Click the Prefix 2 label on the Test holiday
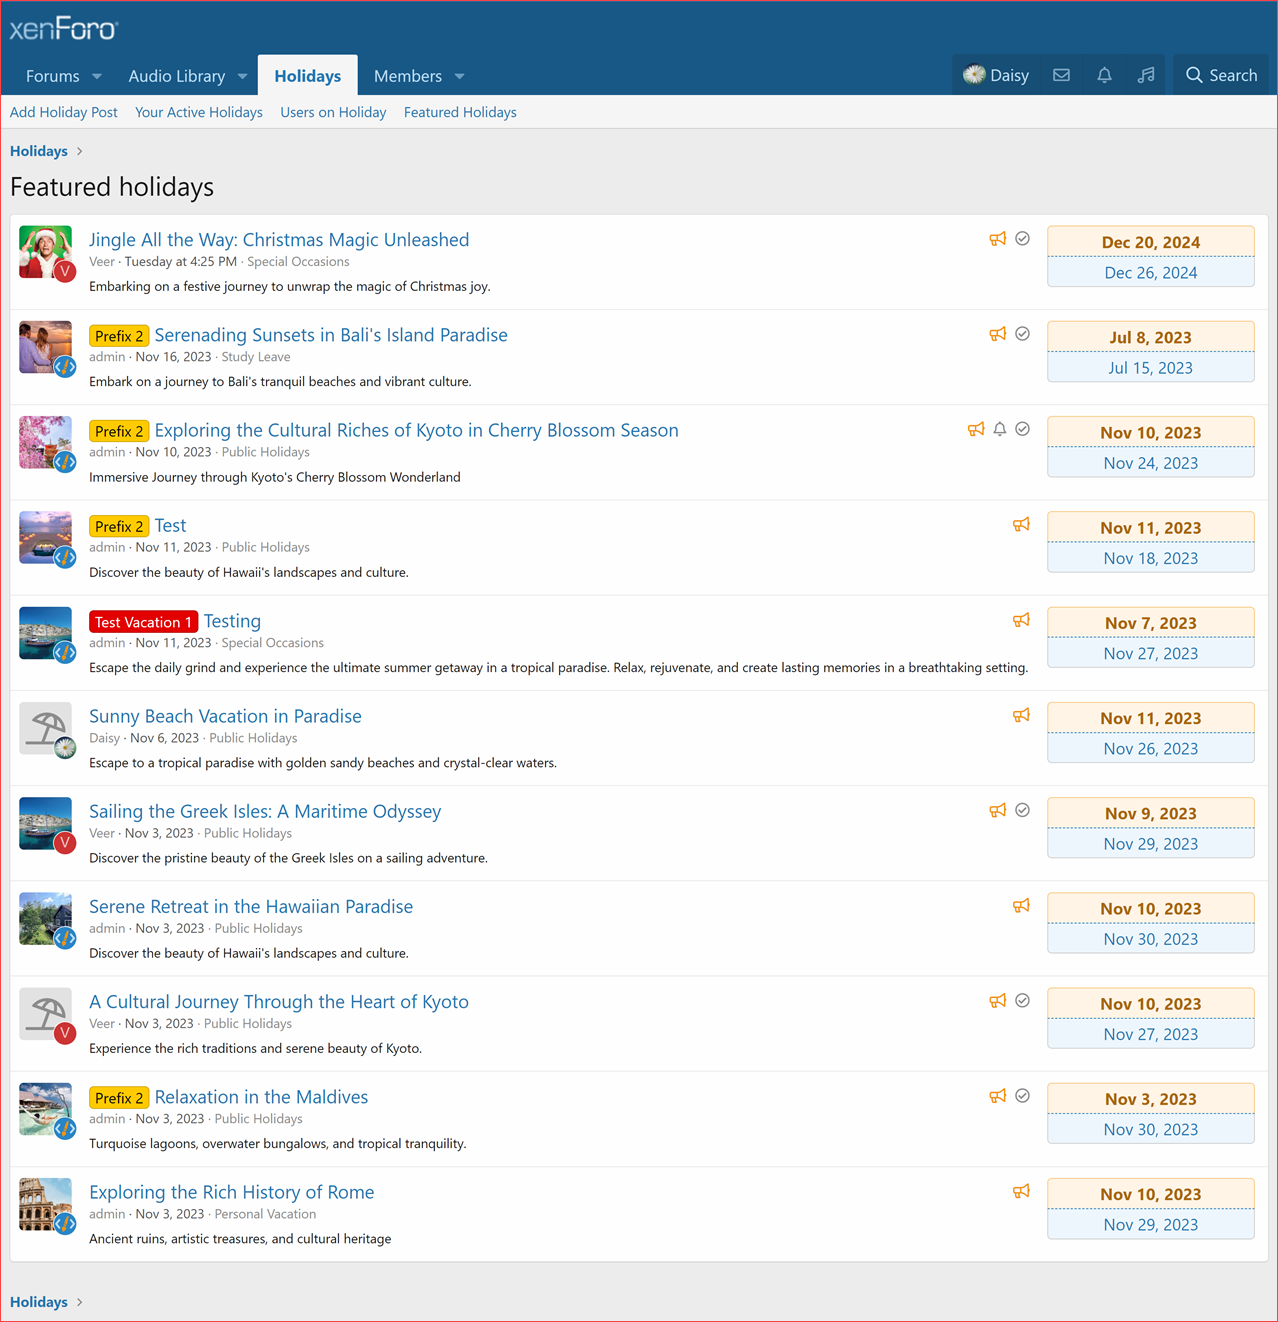This screenshot has height=1322, width=1278. [118, 526]
